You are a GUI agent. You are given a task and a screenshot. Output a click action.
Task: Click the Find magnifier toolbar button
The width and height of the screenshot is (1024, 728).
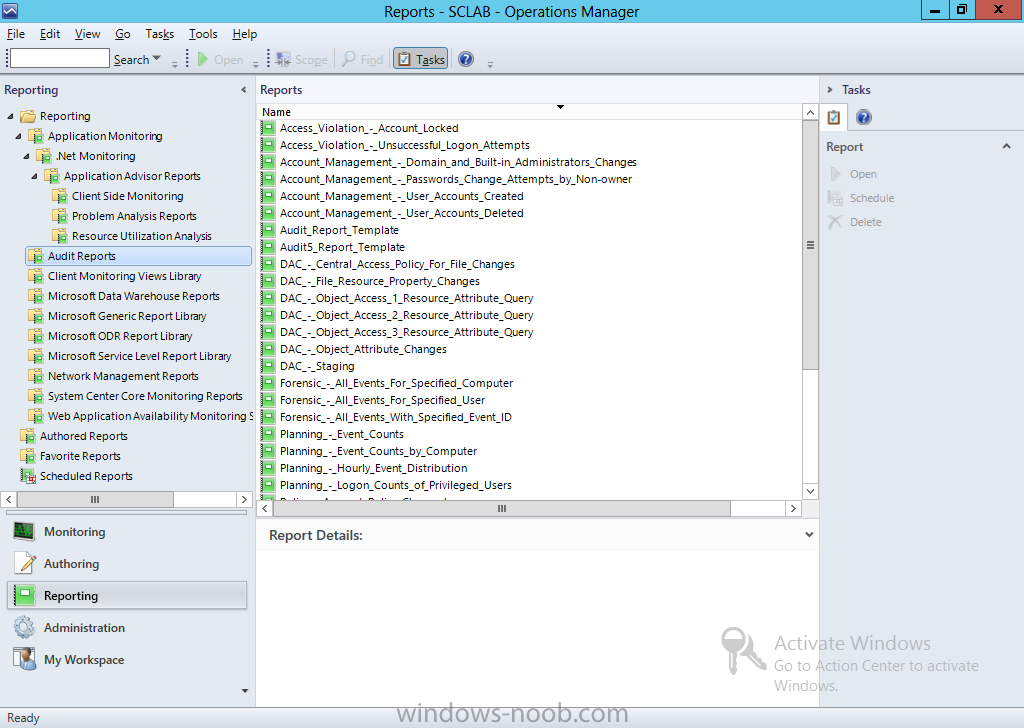click(x=363, y=59)
